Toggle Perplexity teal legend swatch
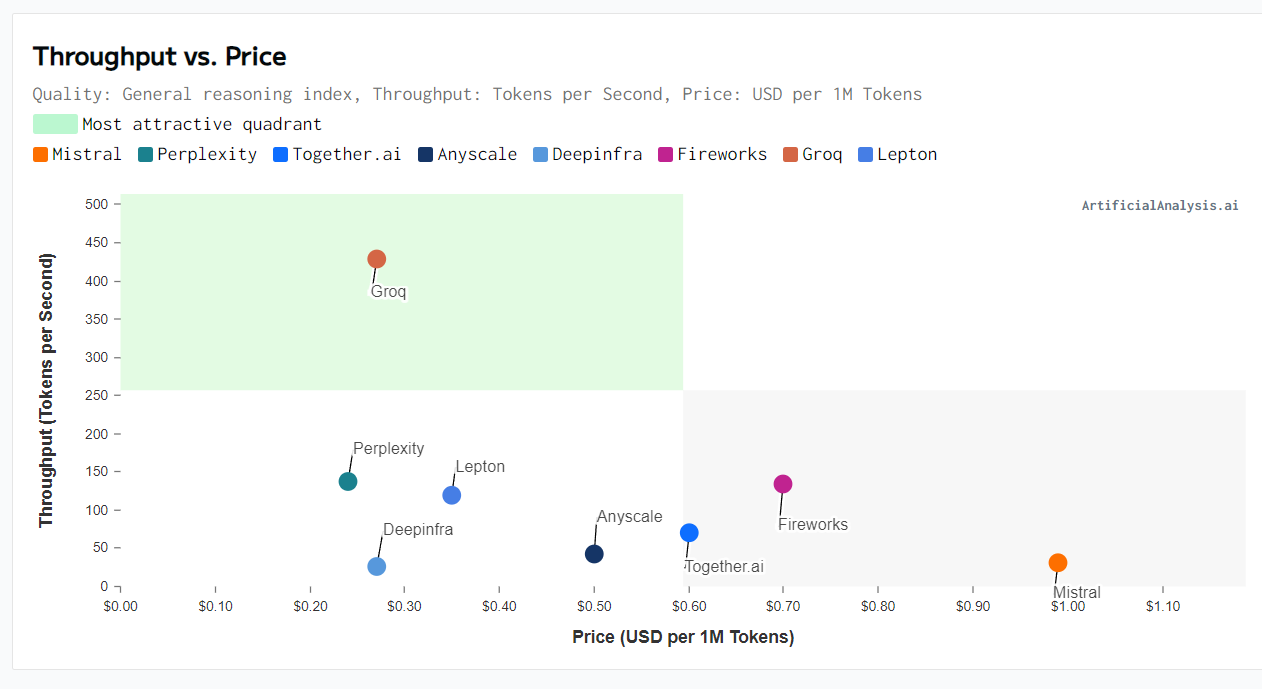Image resolution: width=1262 pixels, height=689 pixels. 145,154
